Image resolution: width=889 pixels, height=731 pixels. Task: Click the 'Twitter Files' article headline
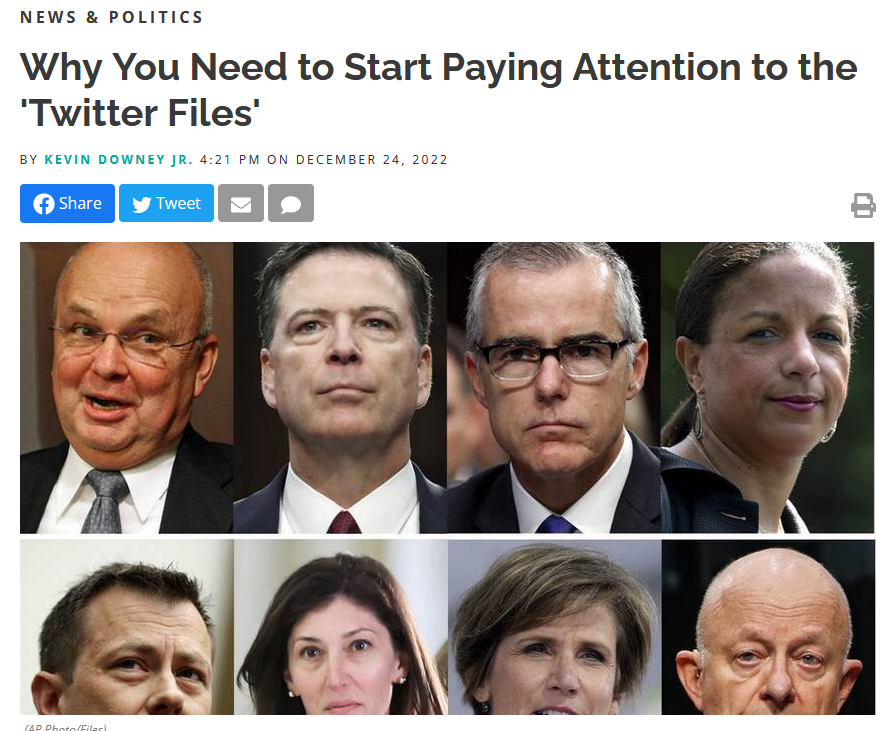(438, 90)
